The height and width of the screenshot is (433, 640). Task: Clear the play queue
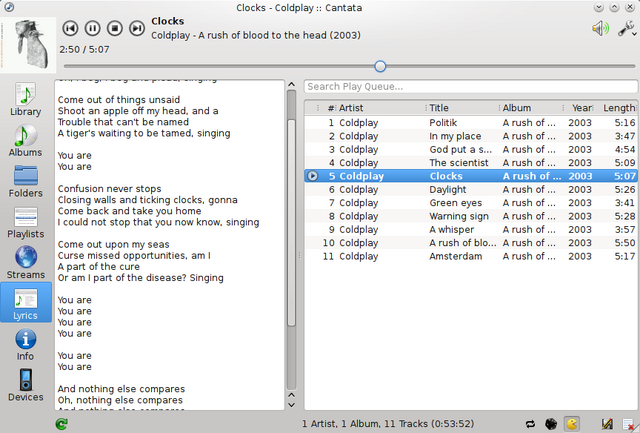[x=629, y=424]
